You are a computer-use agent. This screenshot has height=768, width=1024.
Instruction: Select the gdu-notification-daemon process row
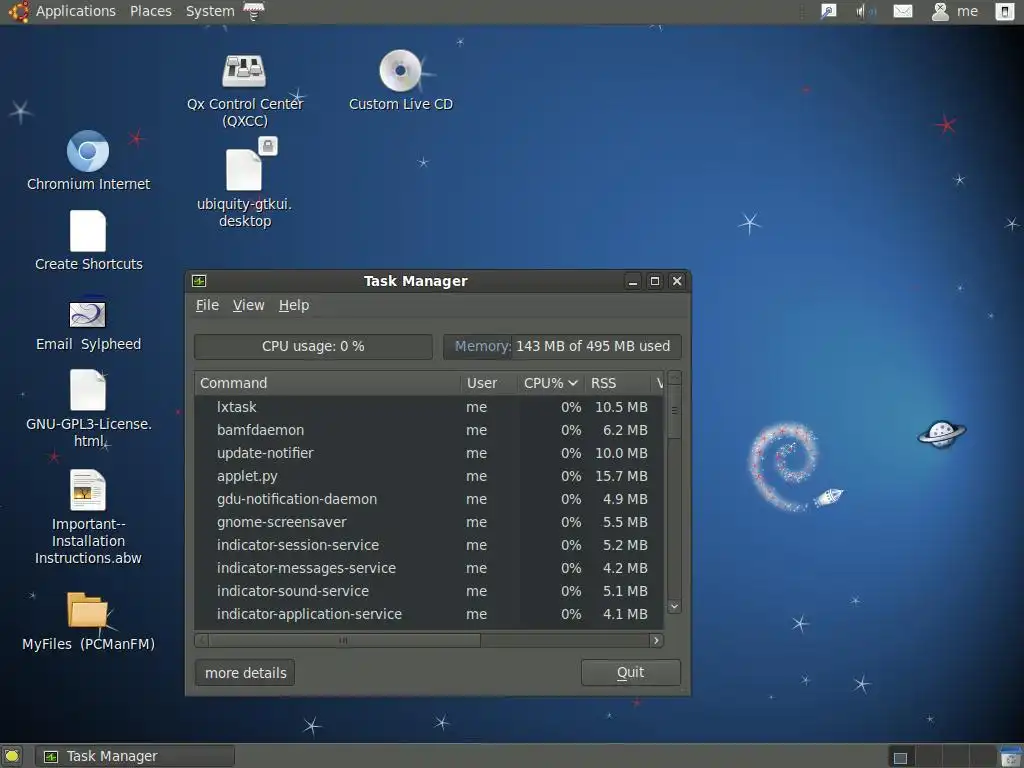point(428,499)
